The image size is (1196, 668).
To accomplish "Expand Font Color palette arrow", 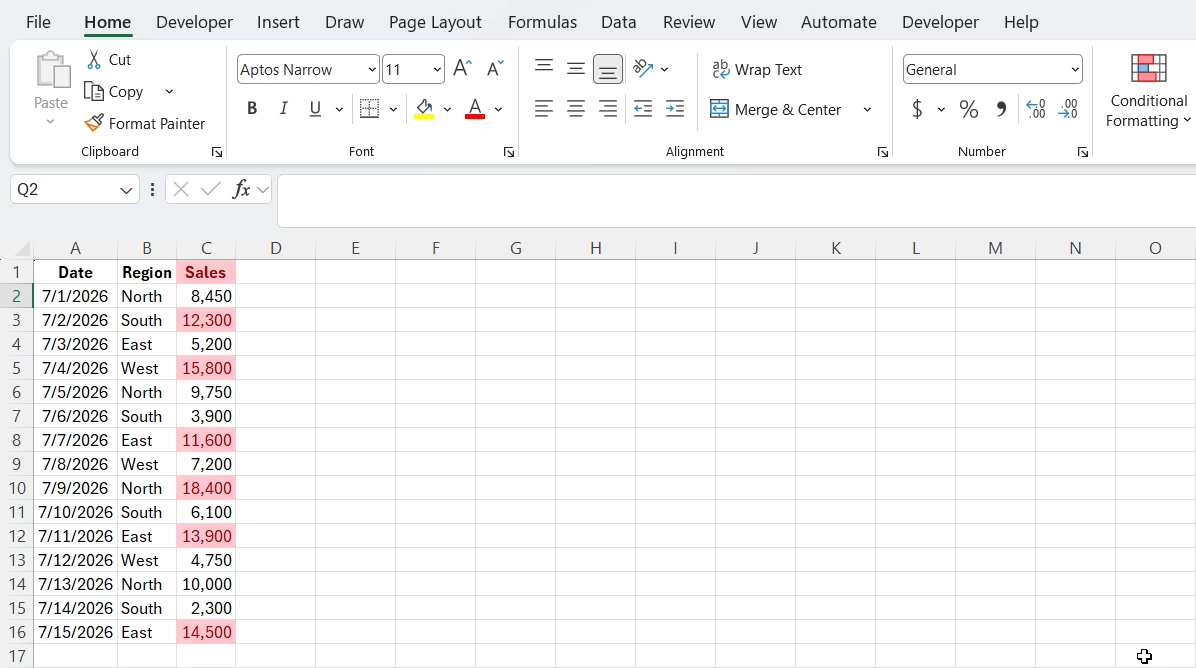I will pyautogui.click(x=498, y=109).
